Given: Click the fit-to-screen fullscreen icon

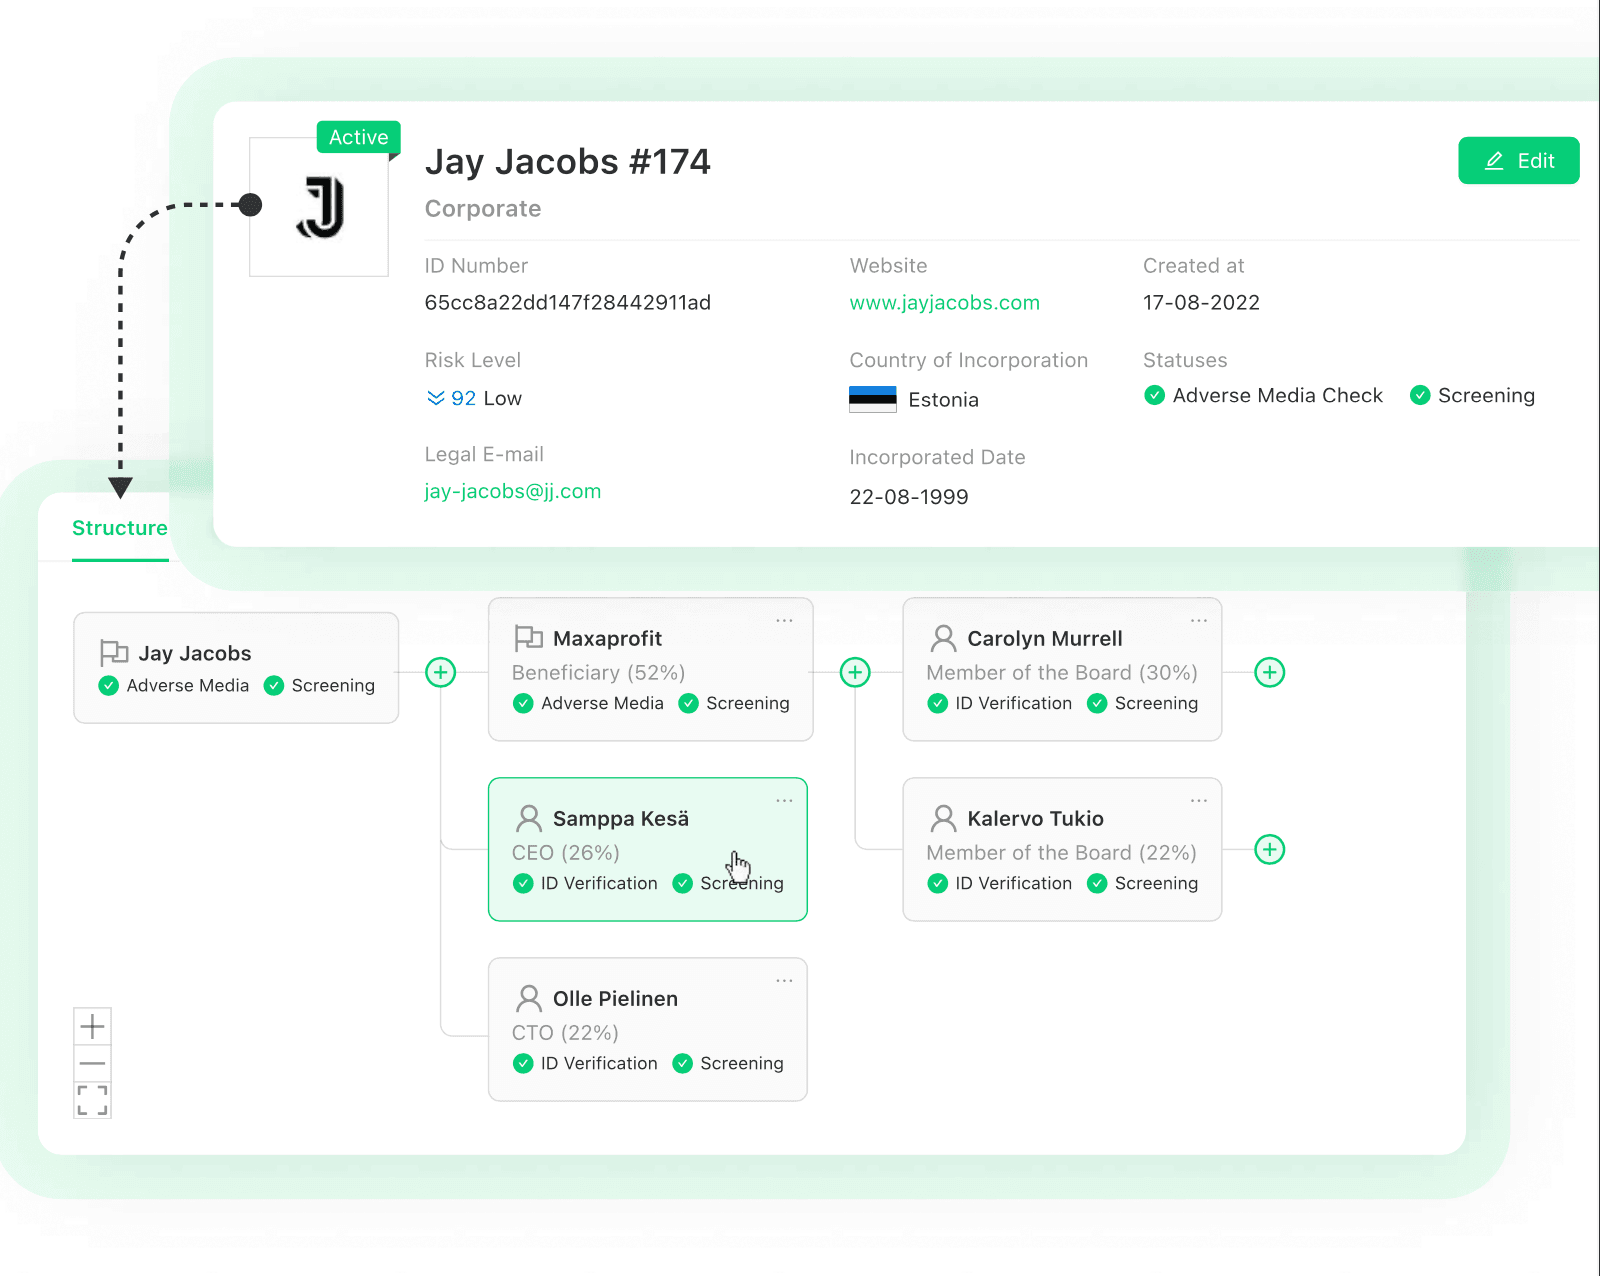Looking at the screenshot, I should click(x=92, y=1100).
